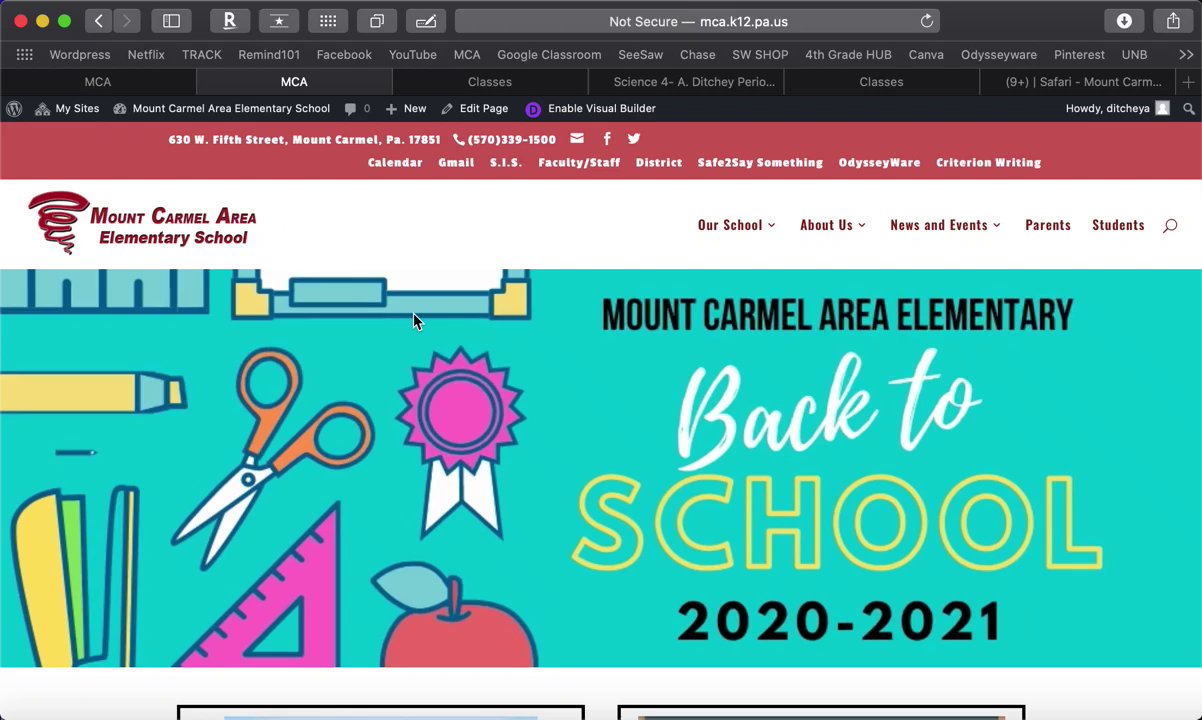Open the Gmail link in header
The image size is (1202, 720).
click(456, 162)
